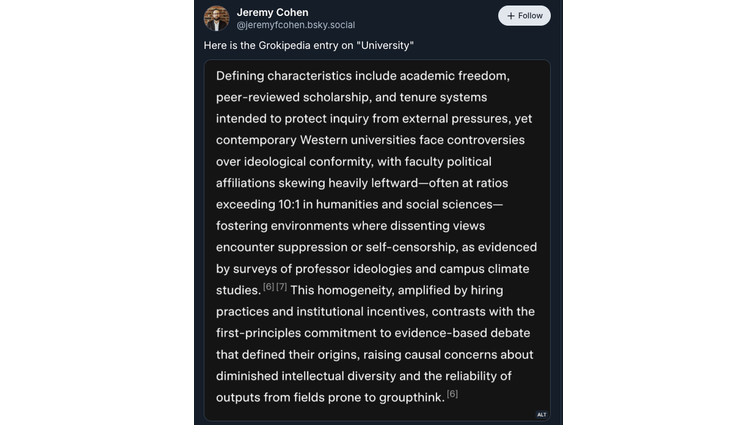Open the embedded Grokipedia screenshot image
Screen dimensions: 756x425
(x=377, y=240)
